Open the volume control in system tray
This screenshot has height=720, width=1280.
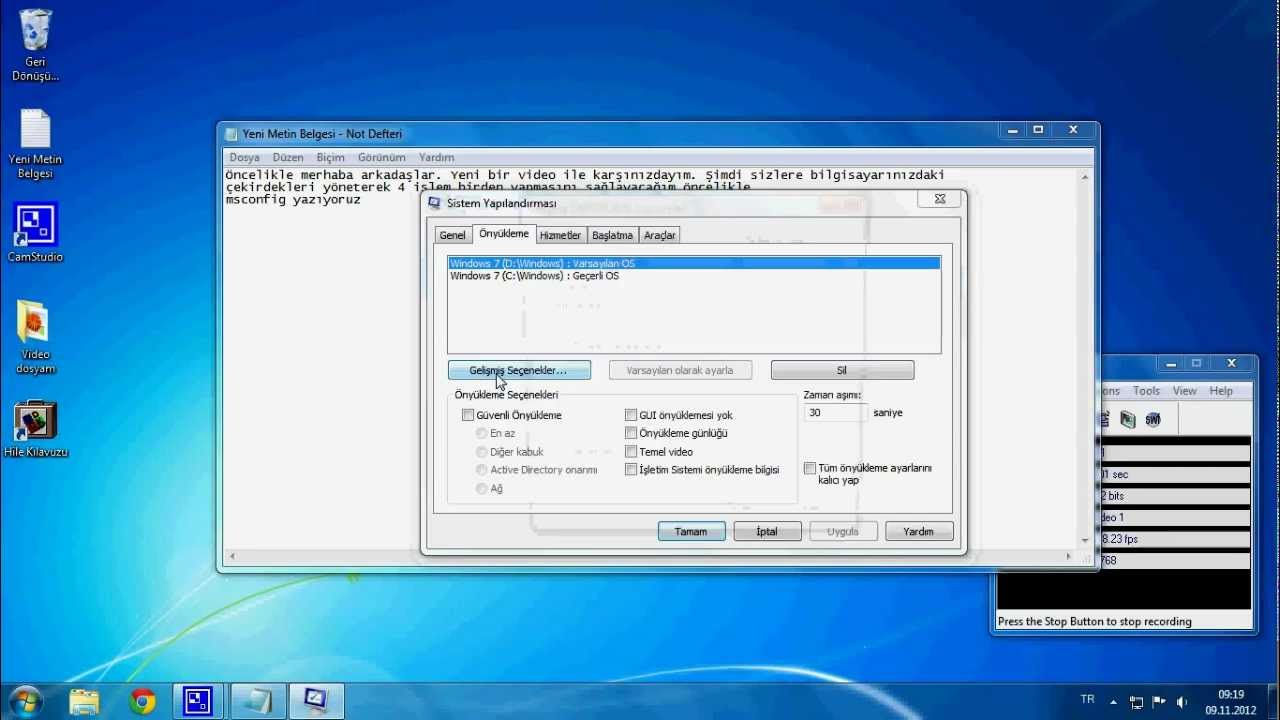click(x=1182, y=702)
